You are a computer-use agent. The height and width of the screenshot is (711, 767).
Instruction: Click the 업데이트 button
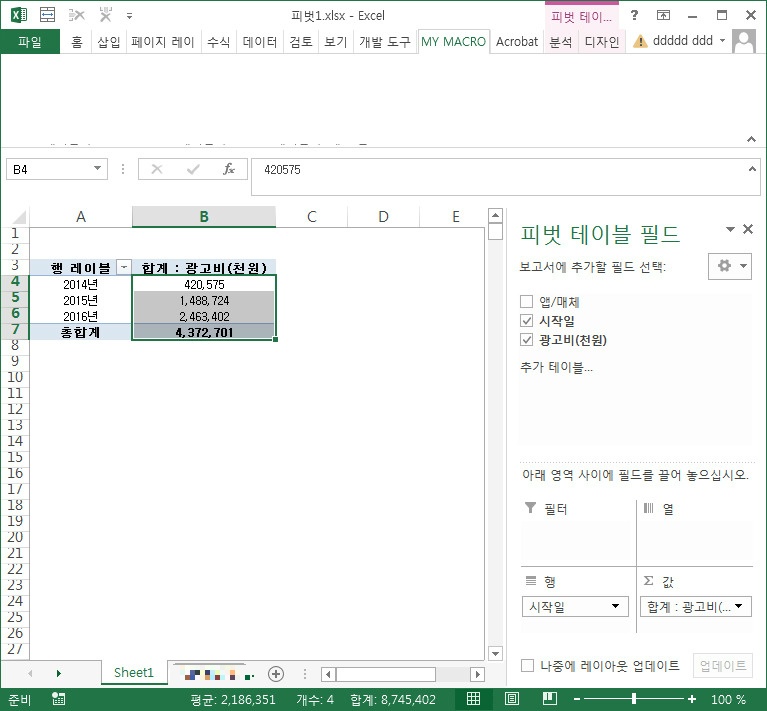pyautogui.click(x=722, y=666)
